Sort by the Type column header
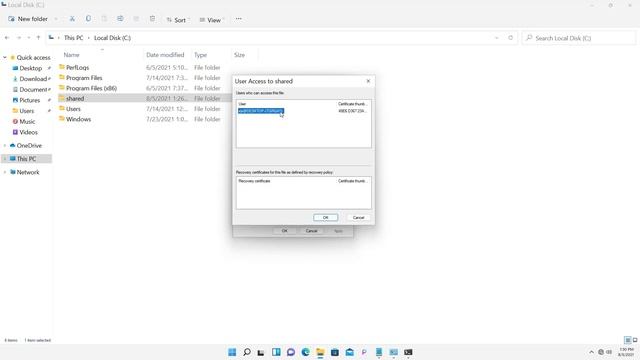The image size is (640, 360). tap(200, 55)
